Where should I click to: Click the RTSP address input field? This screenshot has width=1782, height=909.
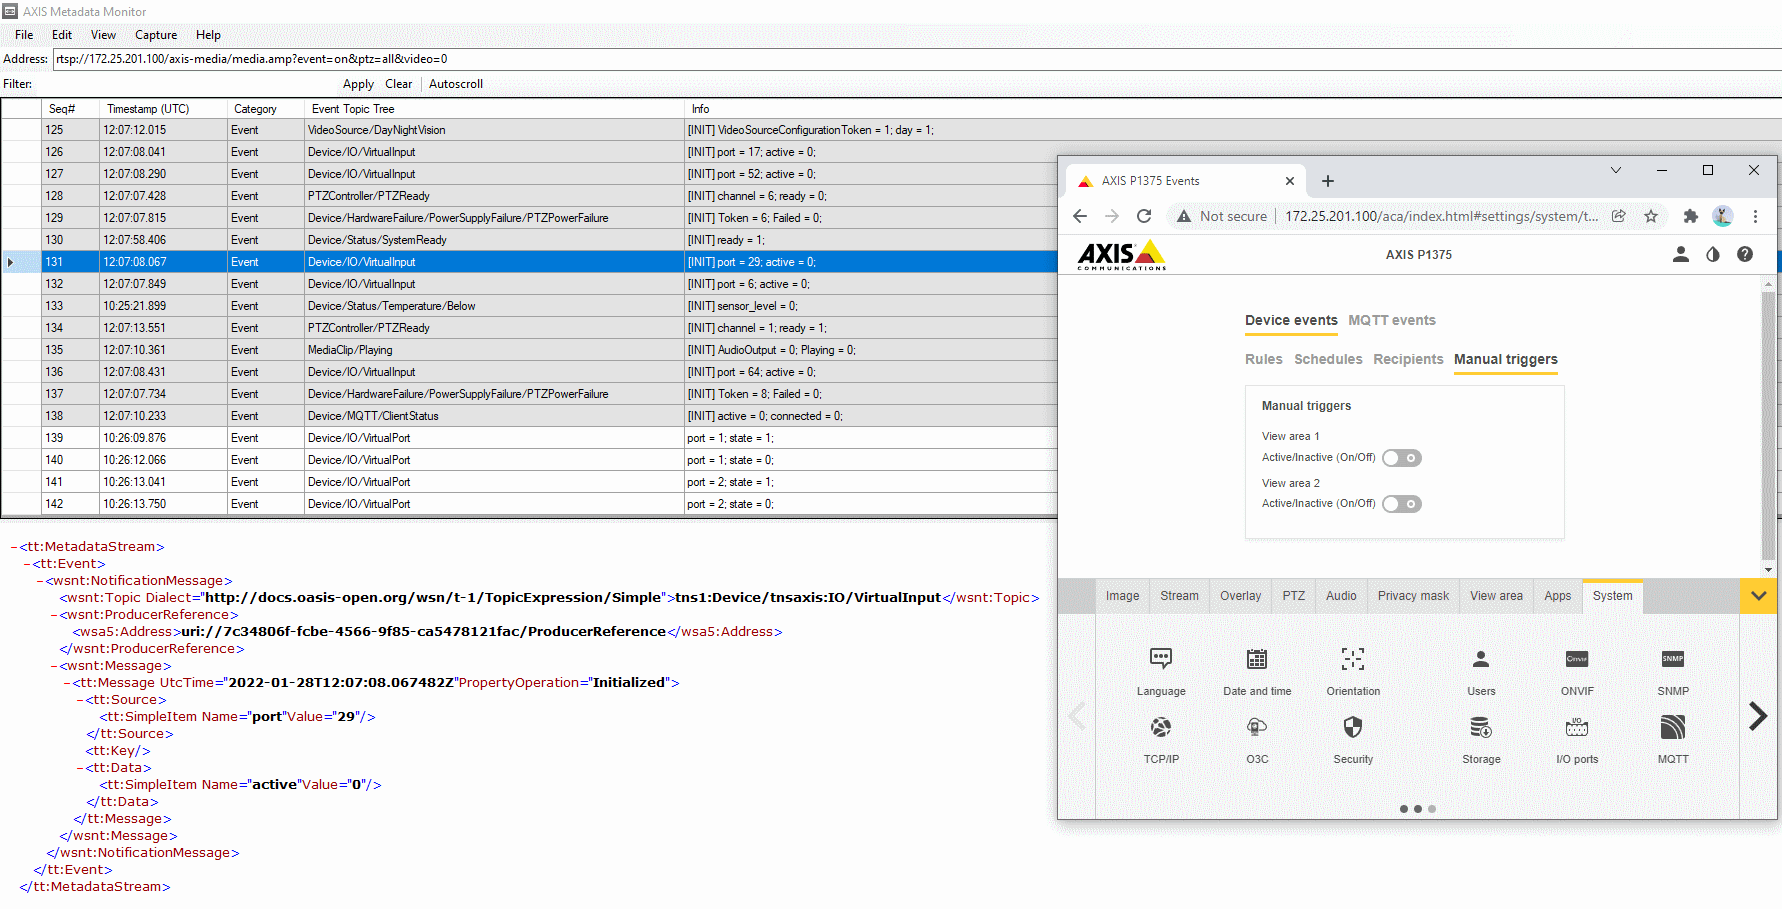(917, 59)
